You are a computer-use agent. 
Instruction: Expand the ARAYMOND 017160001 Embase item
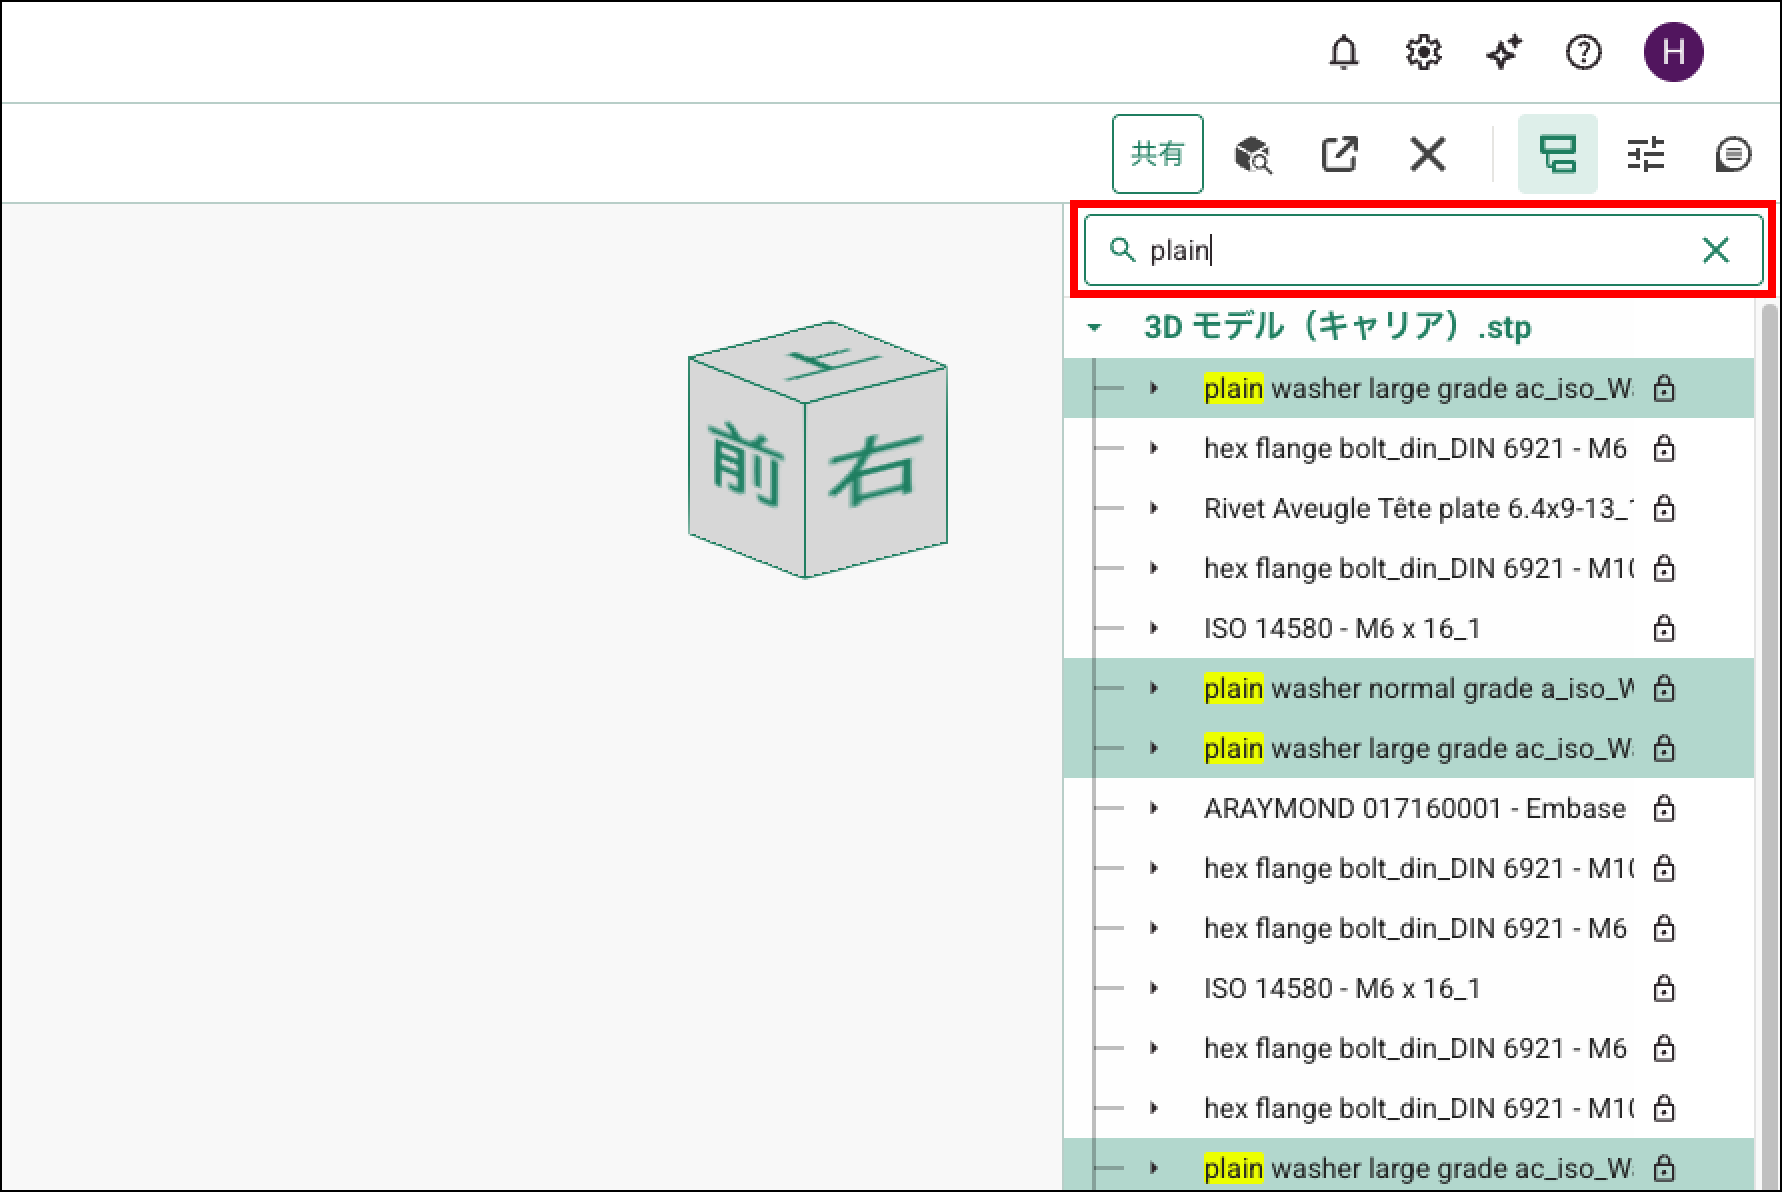click(1154, 808)
